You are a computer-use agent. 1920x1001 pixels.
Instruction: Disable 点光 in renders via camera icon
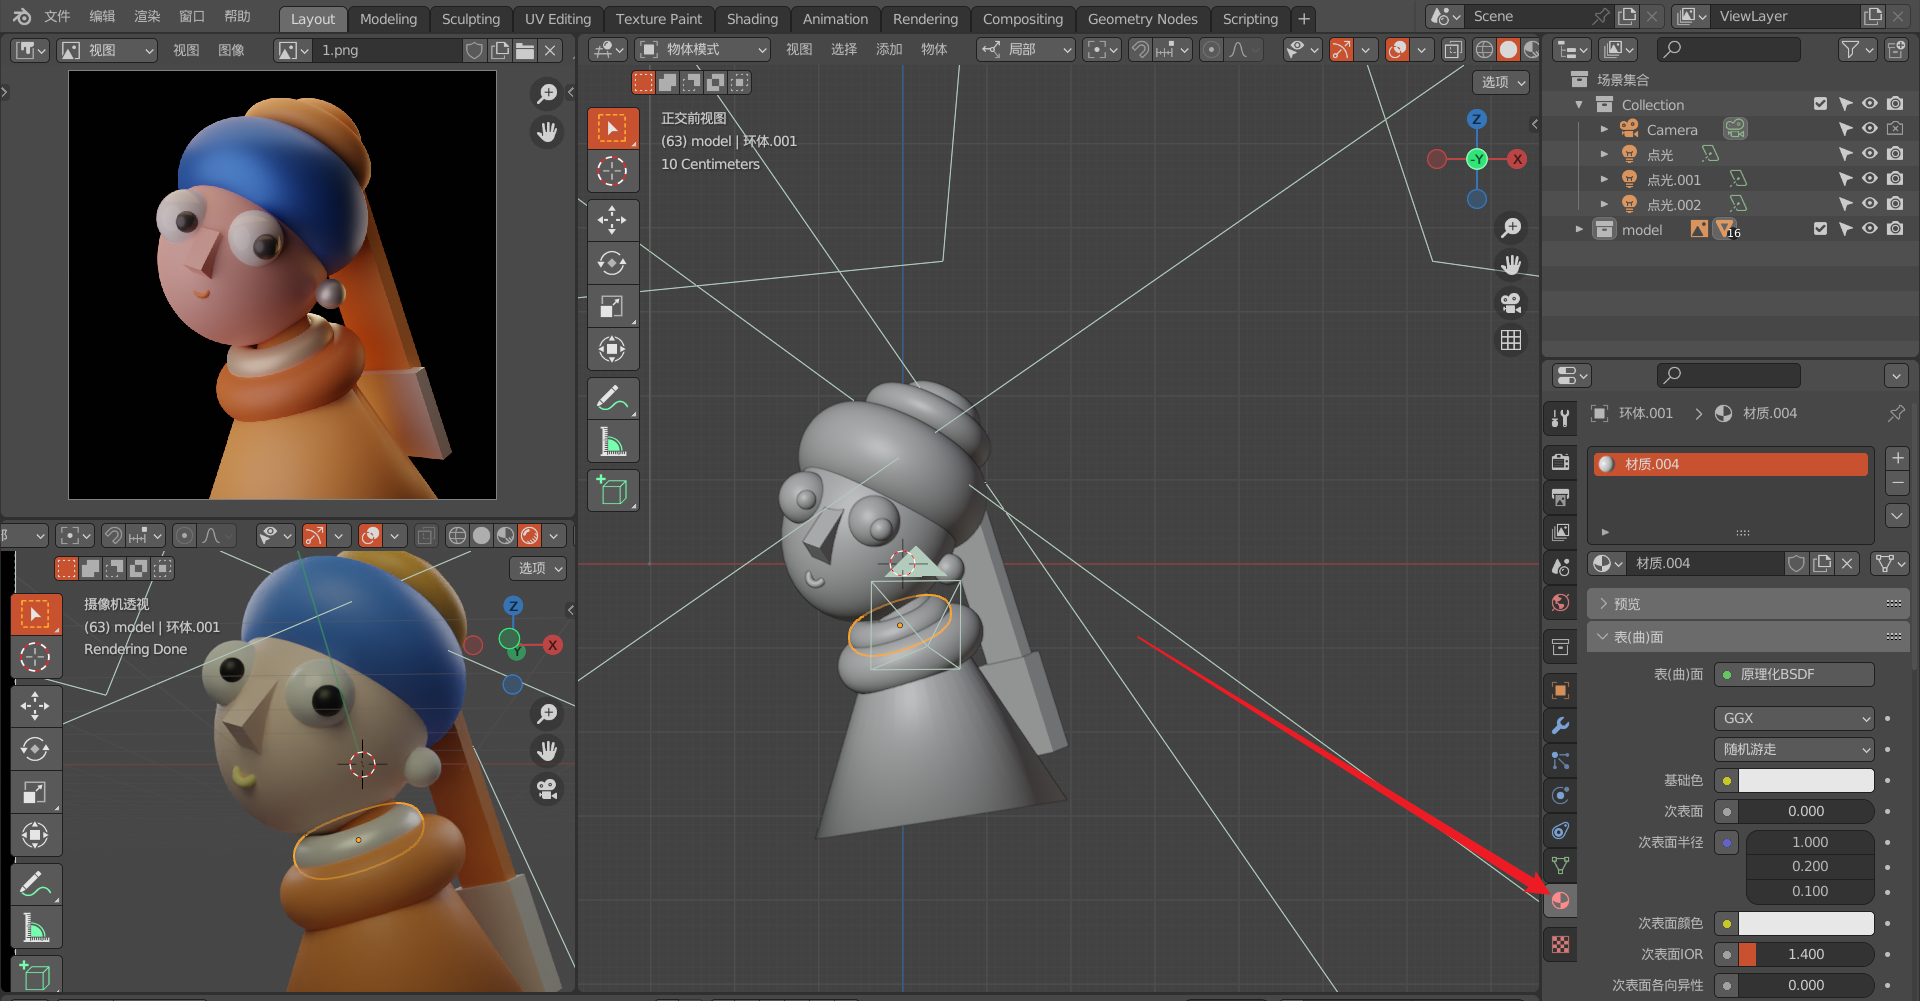tap(1895, 154)
